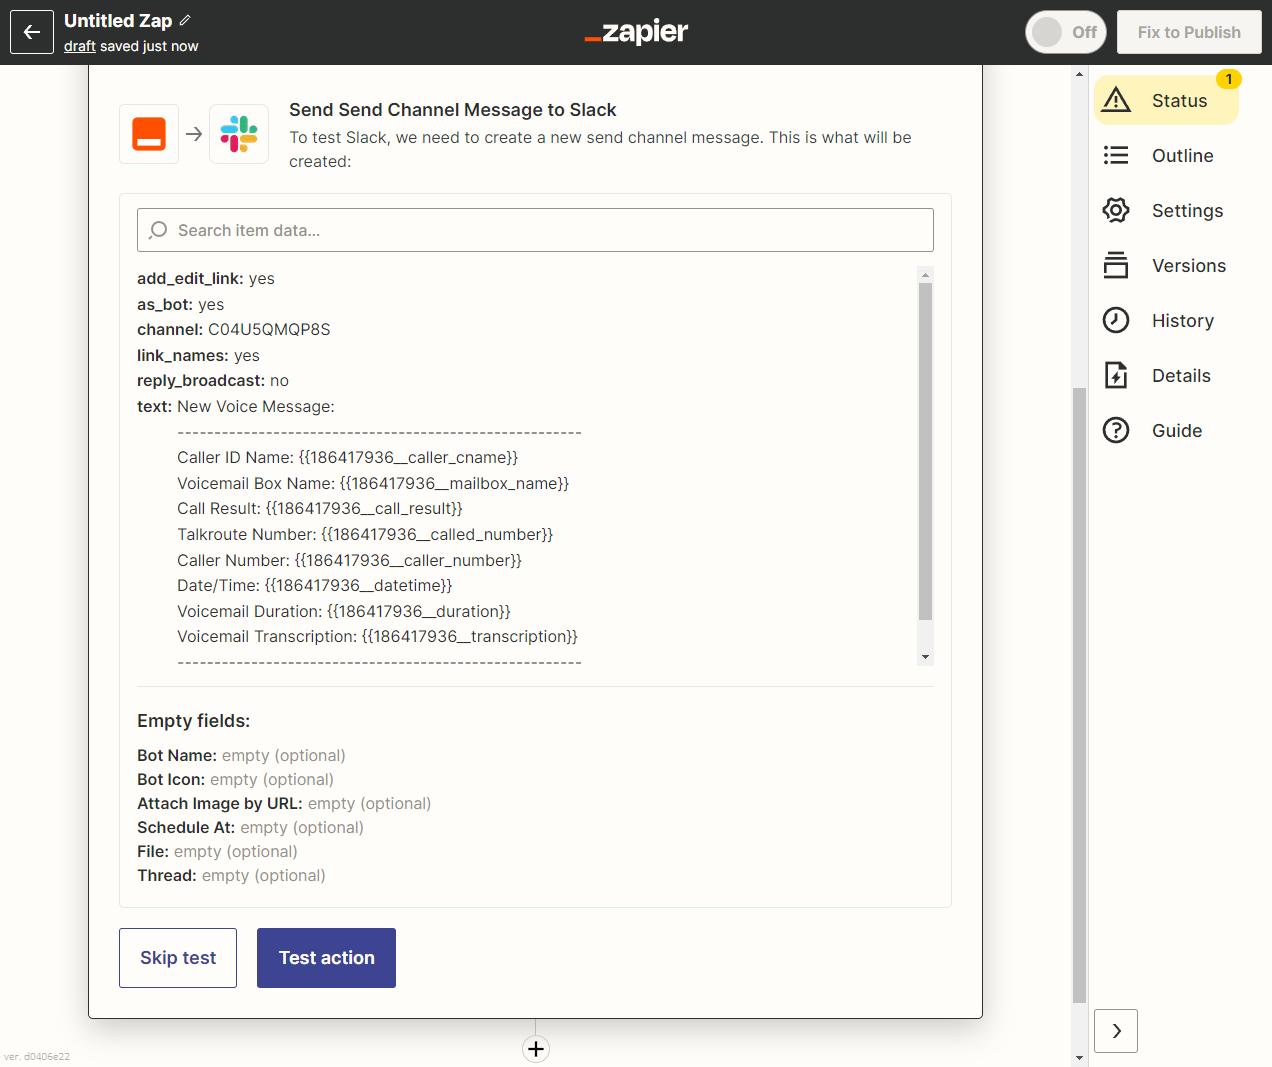This screenshot has height=1067, width=1272.
Task: Click the Bot Name empty field row
Action: click(241, 756)
